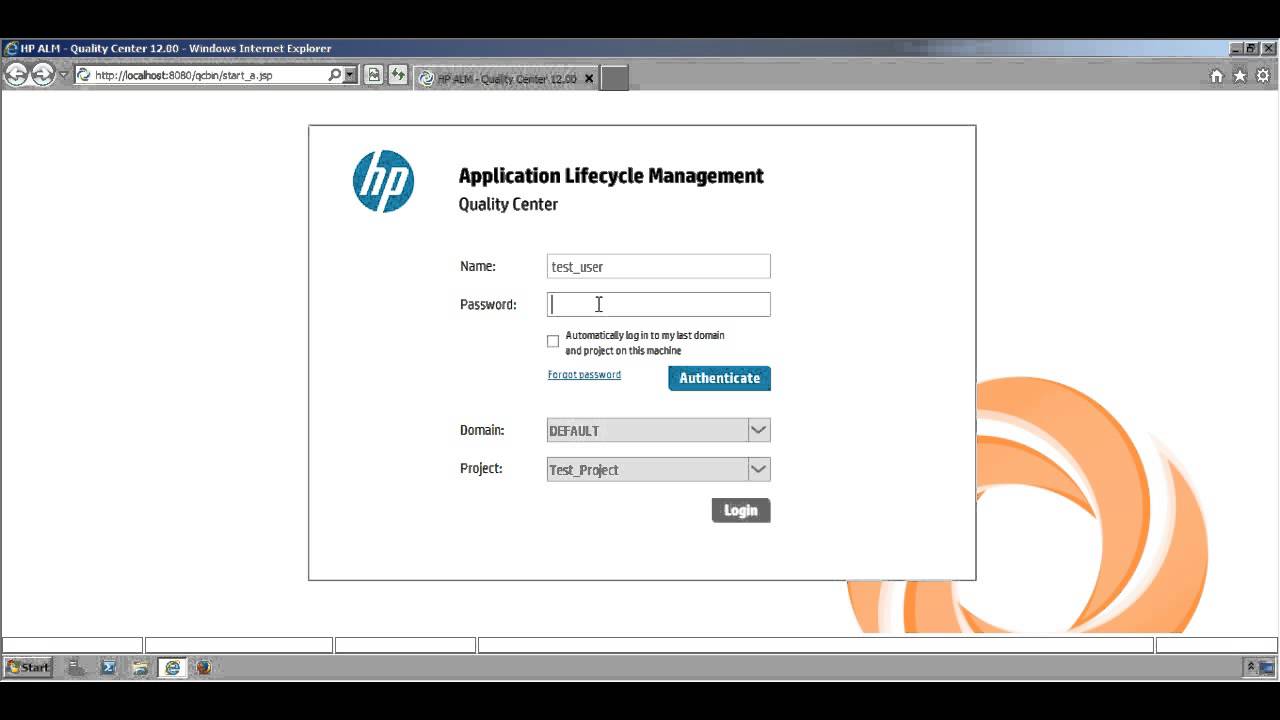Open Server Manager from the taskbar

coord(76,667)
